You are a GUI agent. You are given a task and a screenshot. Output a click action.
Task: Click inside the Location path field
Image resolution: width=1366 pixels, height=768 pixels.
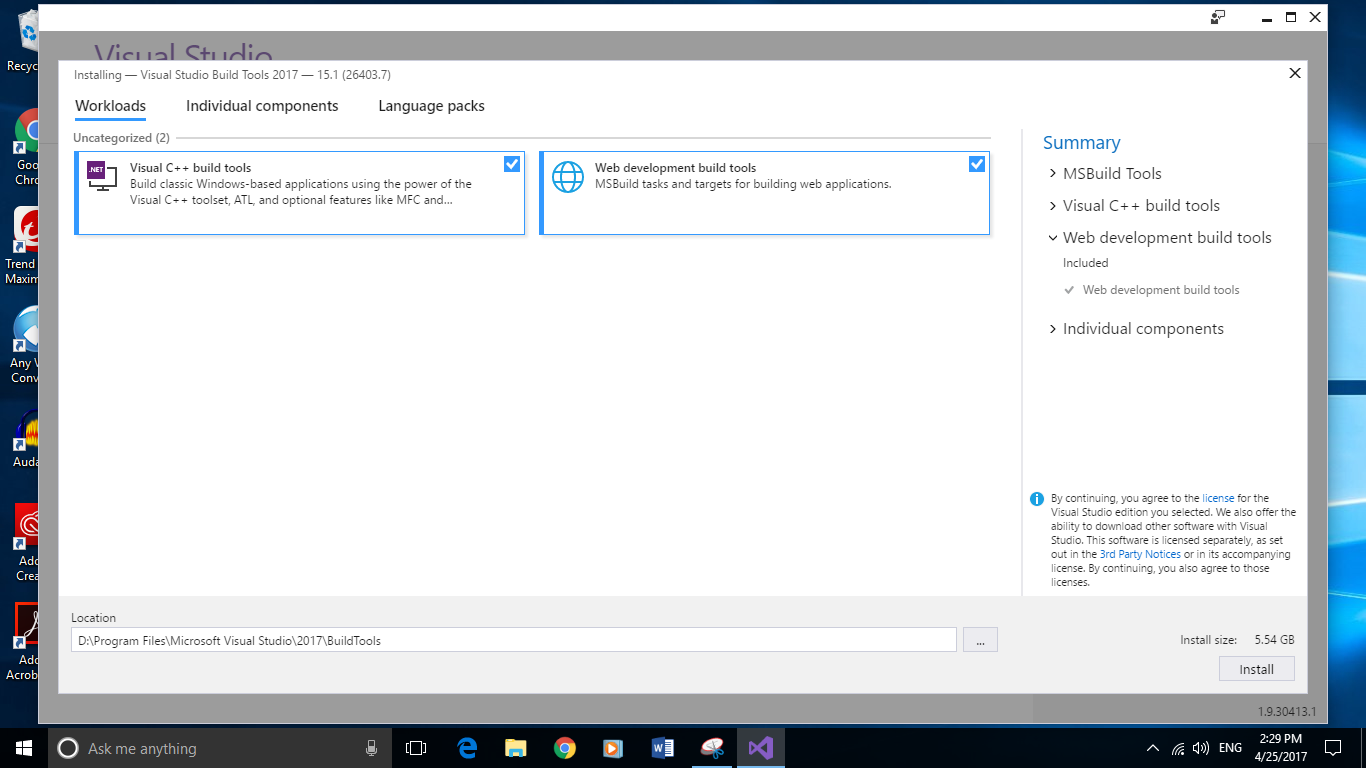400,640
